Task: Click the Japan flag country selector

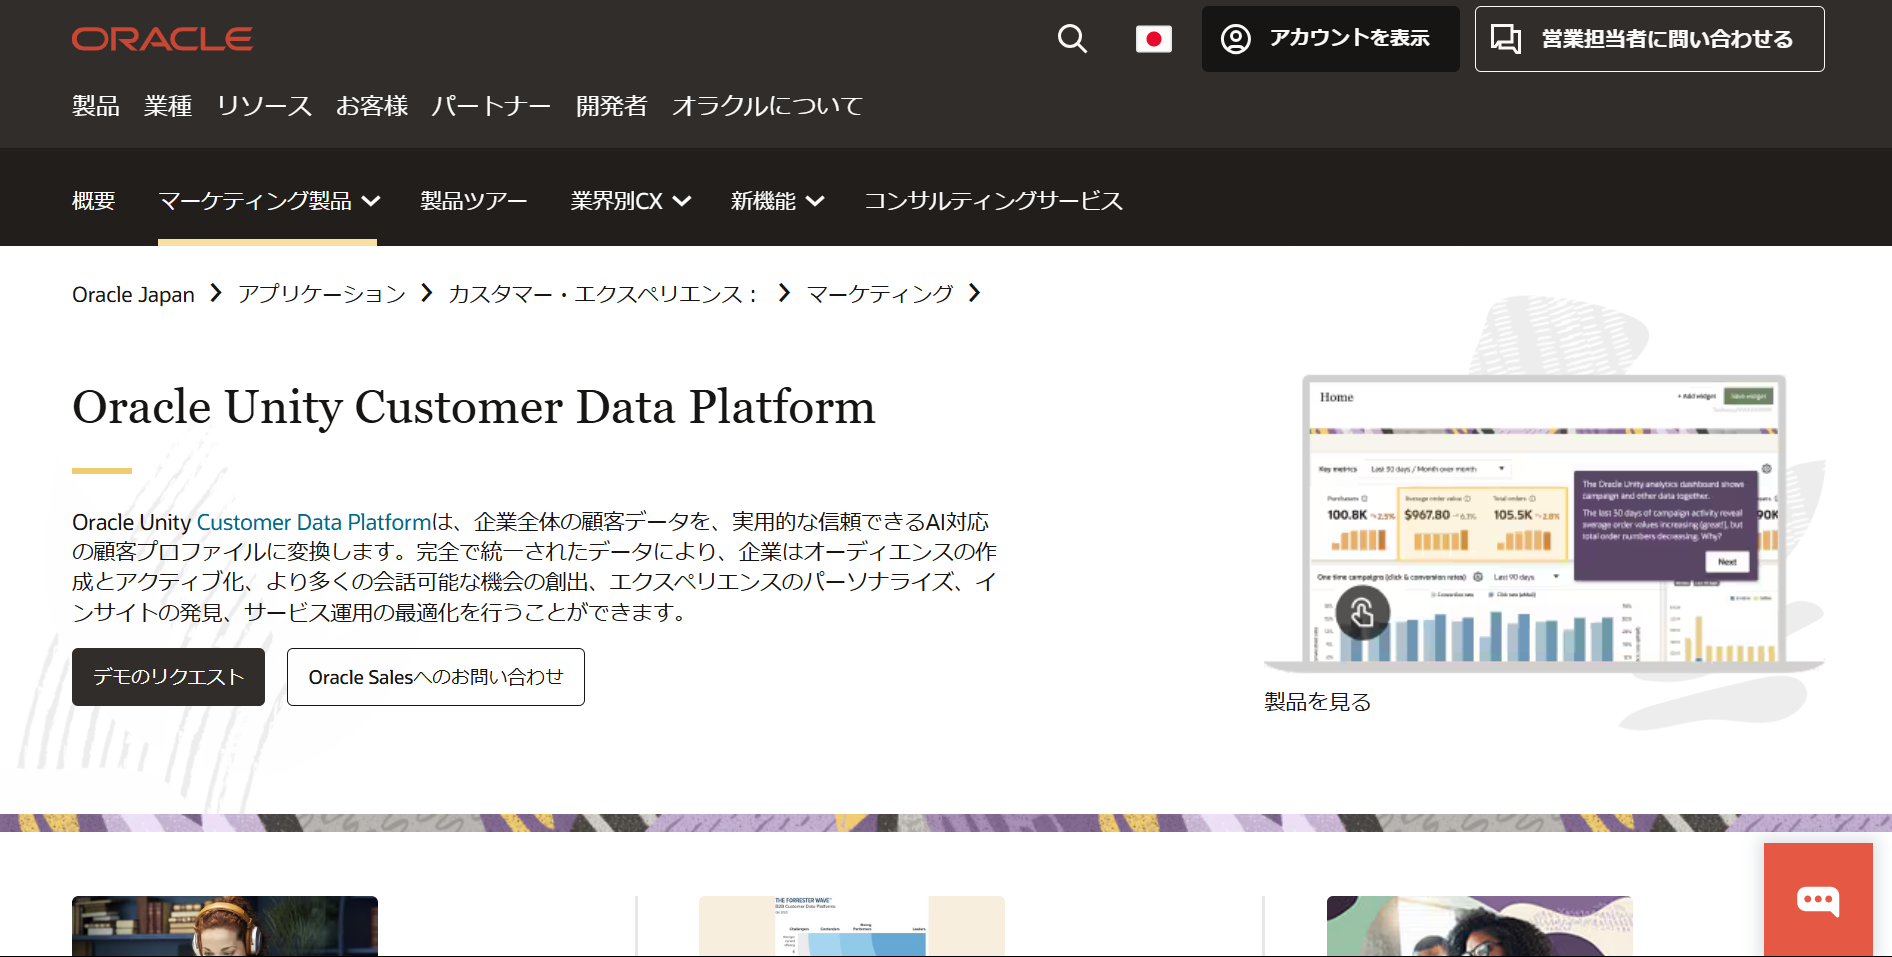Action: (x=1153, y=39)
